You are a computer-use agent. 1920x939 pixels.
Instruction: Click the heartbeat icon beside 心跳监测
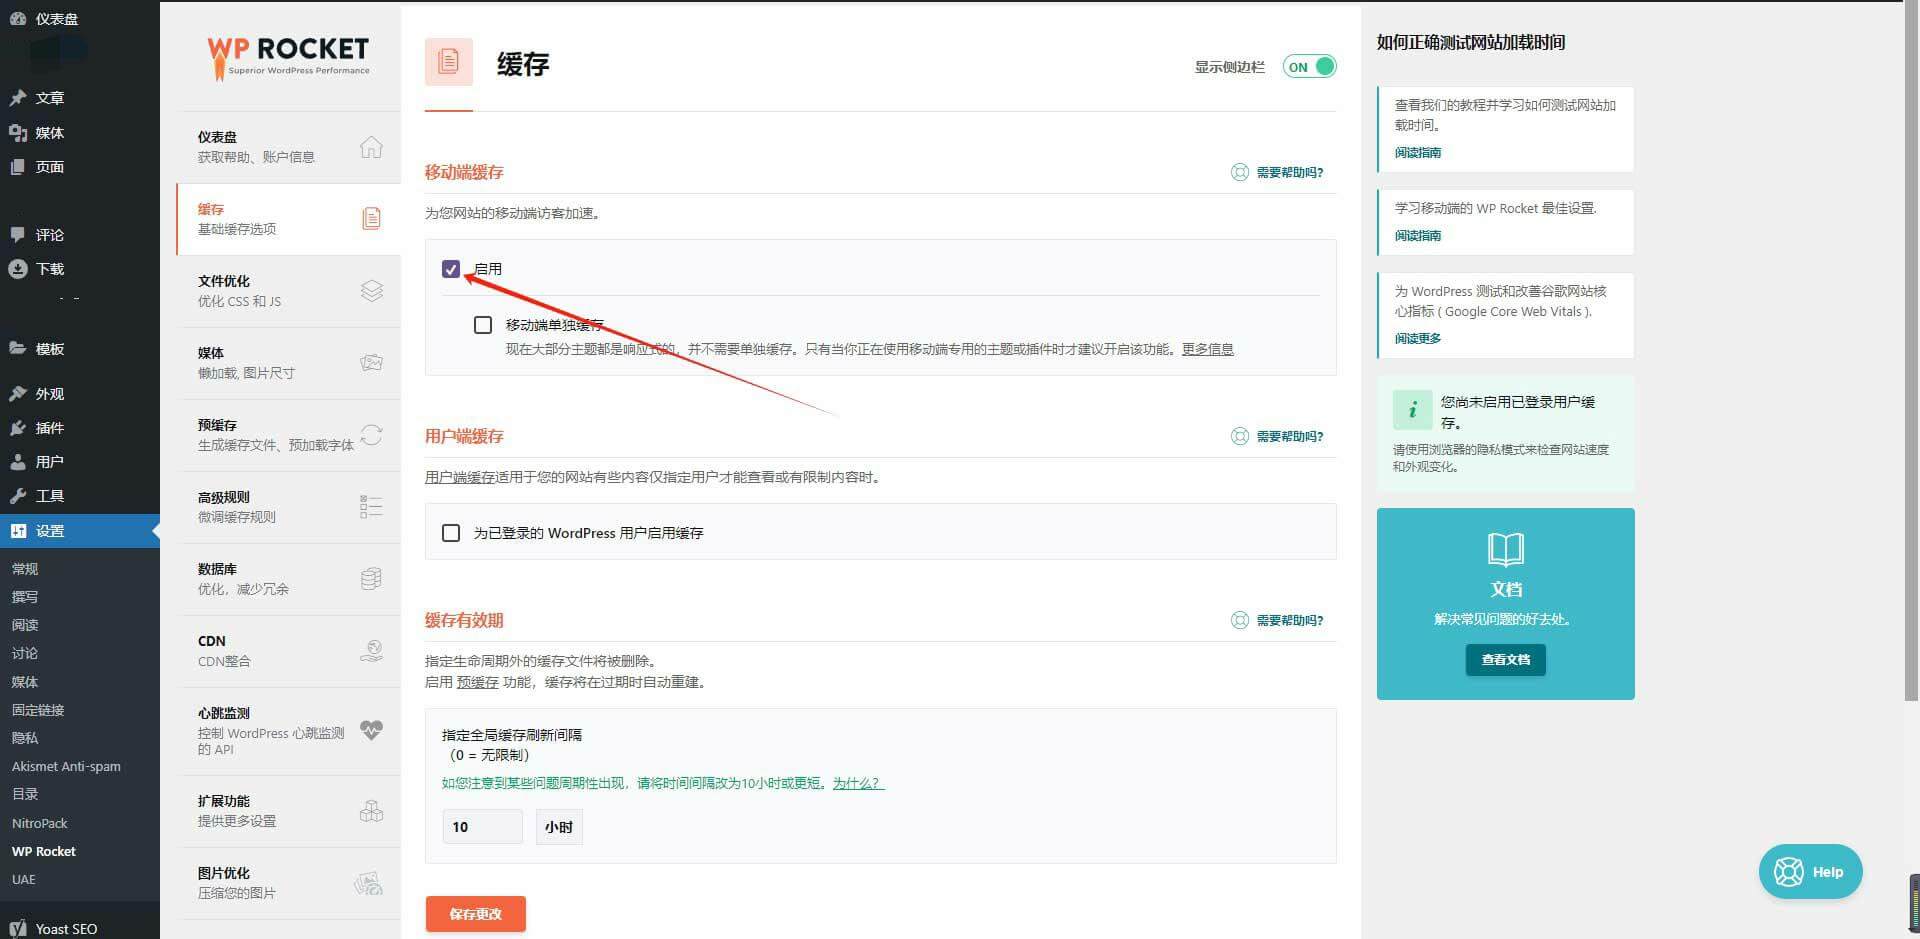(x=372, y=730)
